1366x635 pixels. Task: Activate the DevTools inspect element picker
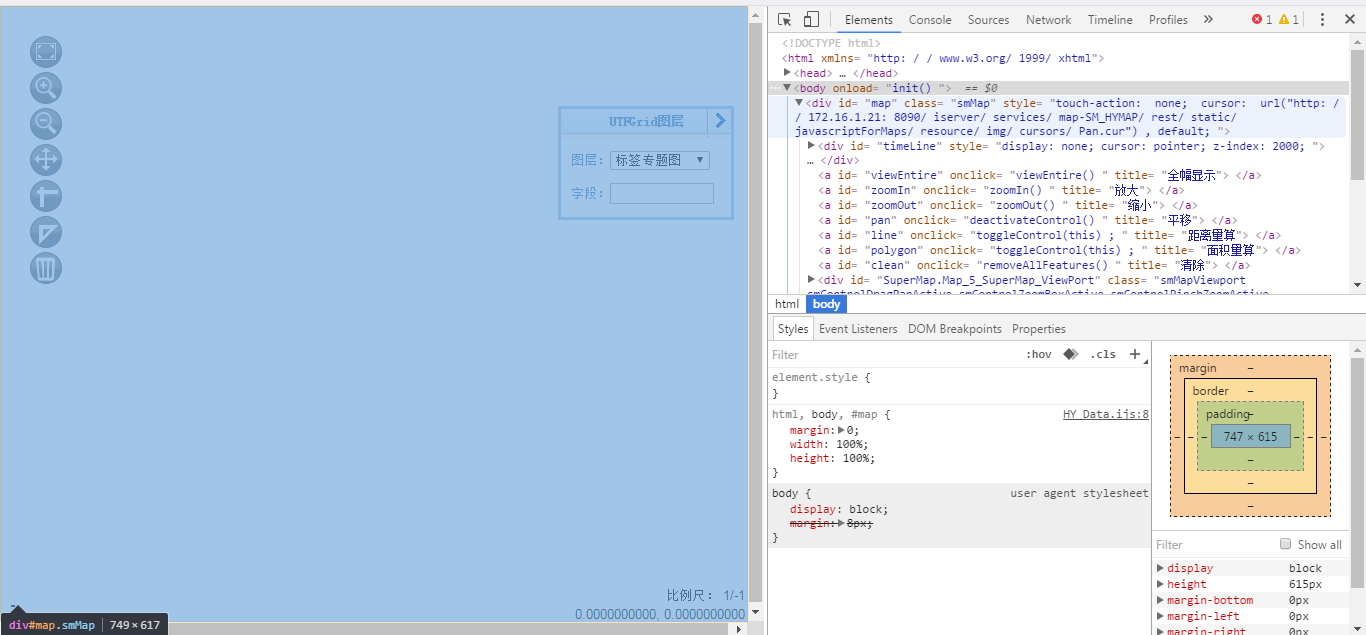tap(785, 20)
